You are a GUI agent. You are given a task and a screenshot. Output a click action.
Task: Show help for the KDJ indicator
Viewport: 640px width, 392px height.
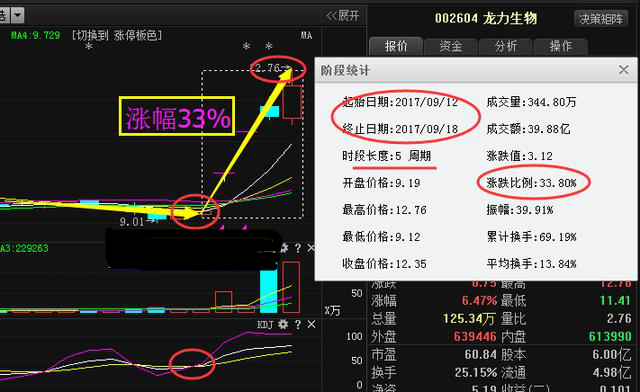(298, 325)
